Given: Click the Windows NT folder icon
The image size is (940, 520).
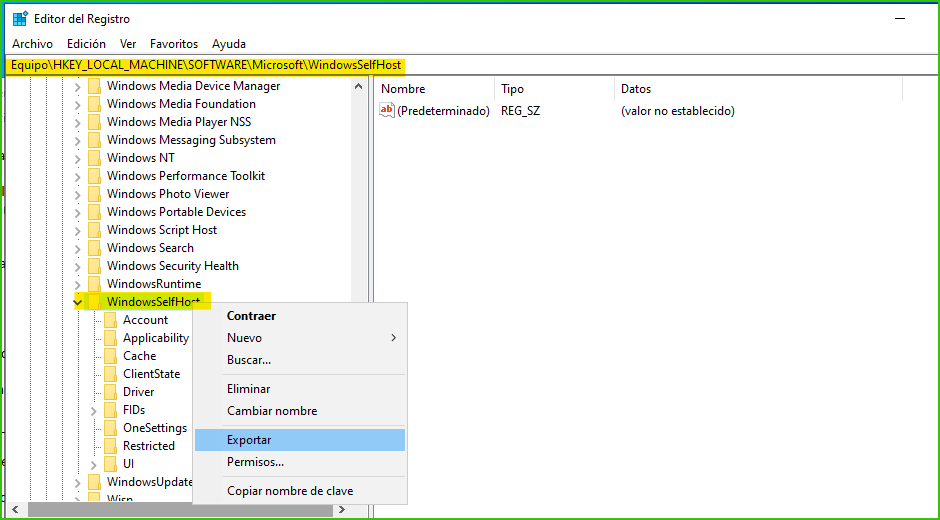Looking at the screenshot, I should pos(95,158).
